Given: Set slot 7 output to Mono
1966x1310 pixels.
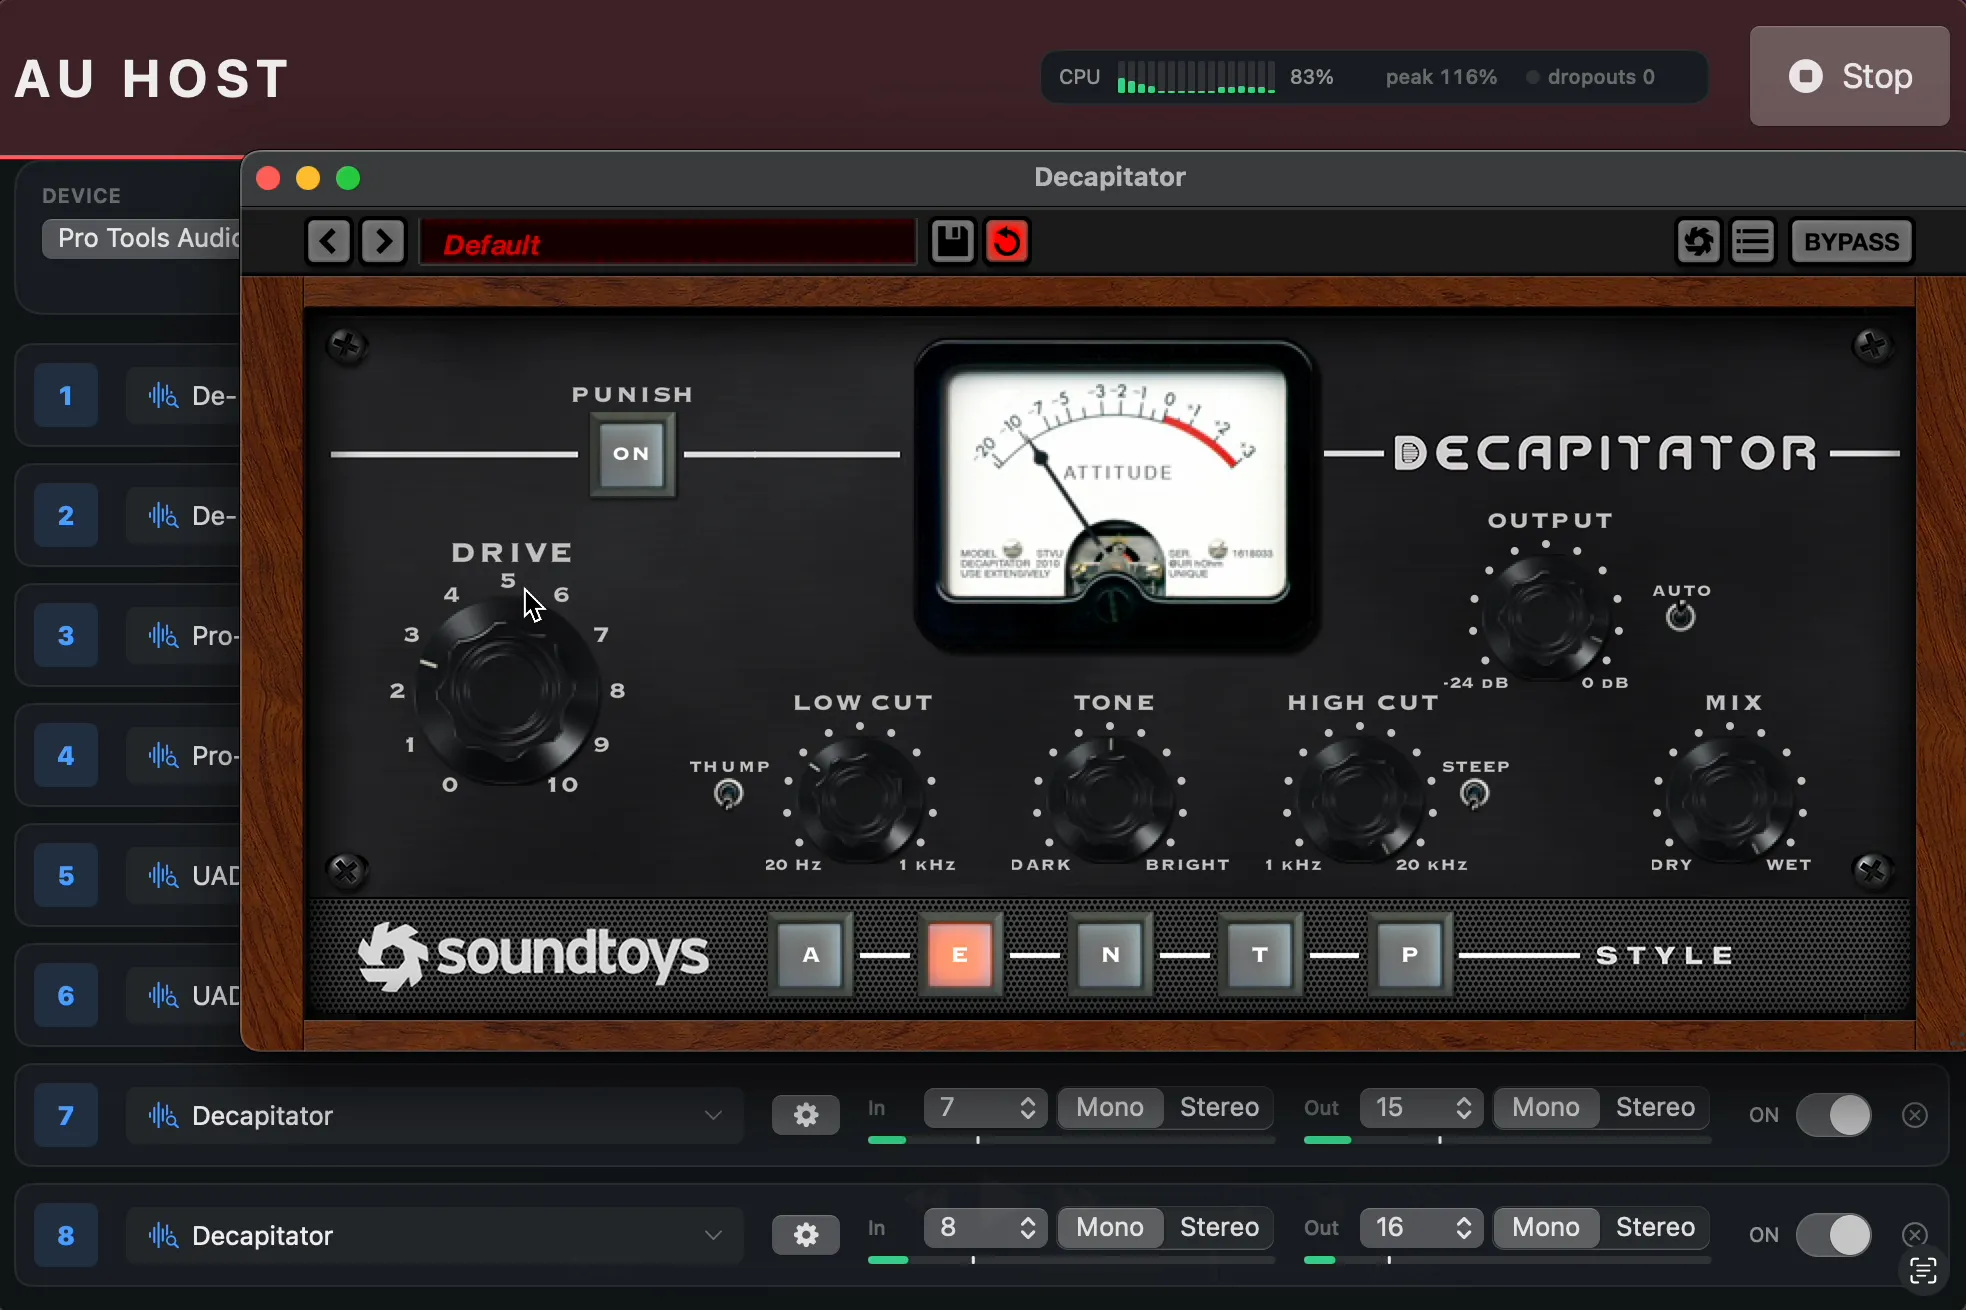Looking at the screenshot, I should [1546, 1108].
